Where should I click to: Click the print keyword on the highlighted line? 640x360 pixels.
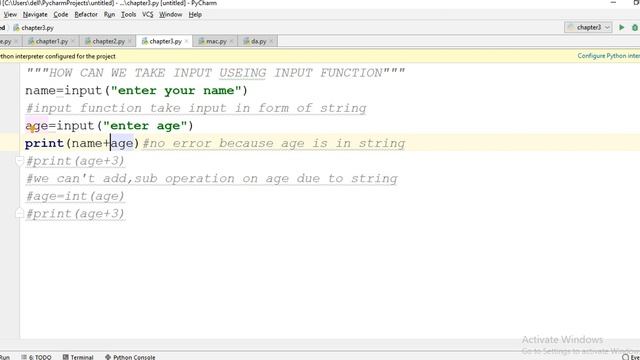click(44, 143)
